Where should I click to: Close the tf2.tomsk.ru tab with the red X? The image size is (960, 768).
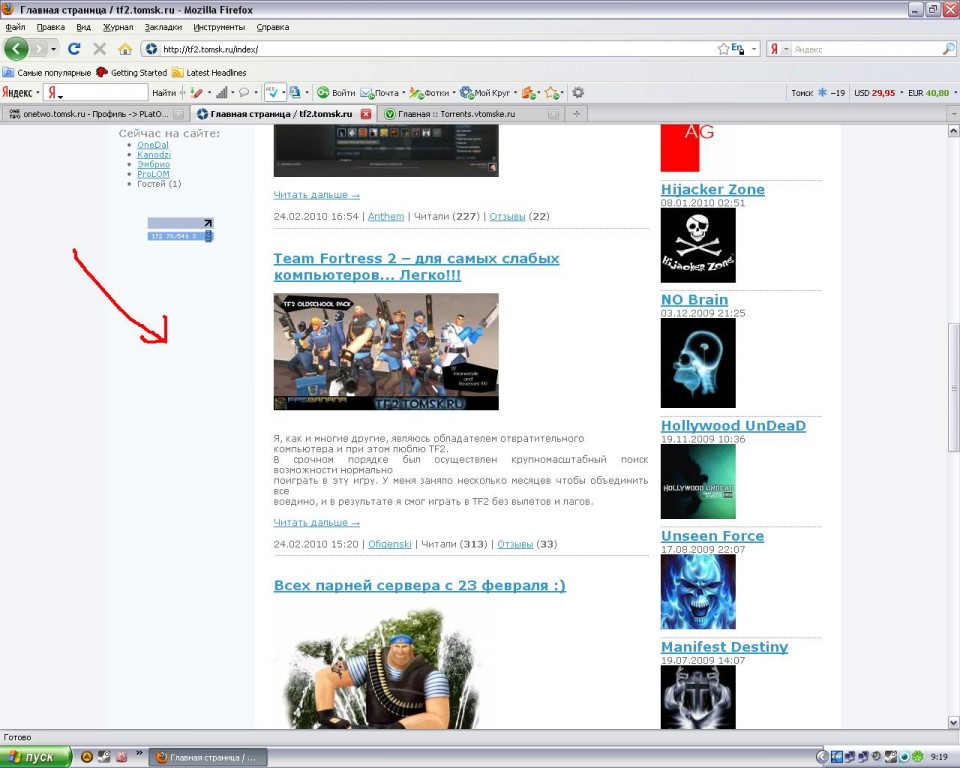[x=366, y=114]
